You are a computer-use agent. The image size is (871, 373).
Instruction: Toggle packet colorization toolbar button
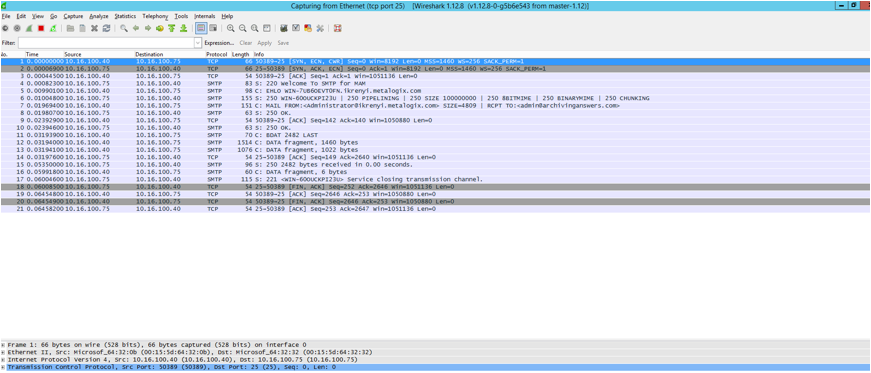point(201,28)
